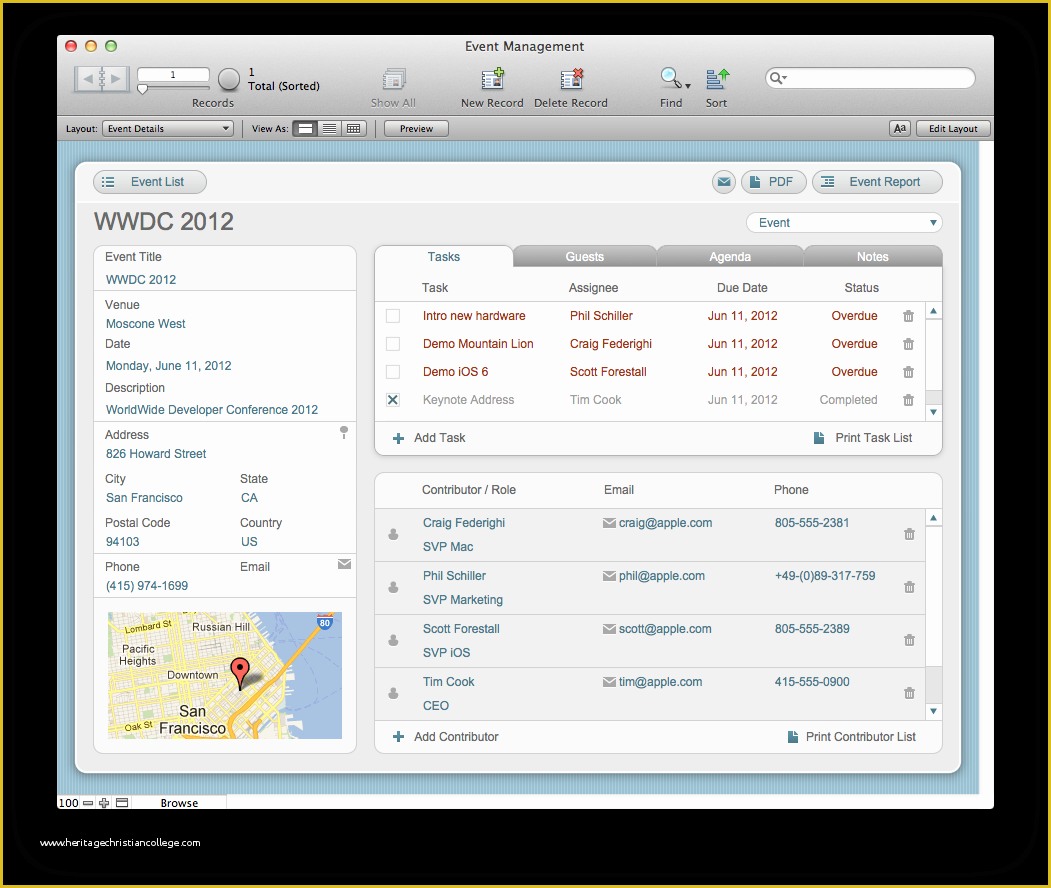Image resolution: width=1051 pixels, height=888 pixels.
Task: Click the found set pie indicator
Action: [229, 79]
